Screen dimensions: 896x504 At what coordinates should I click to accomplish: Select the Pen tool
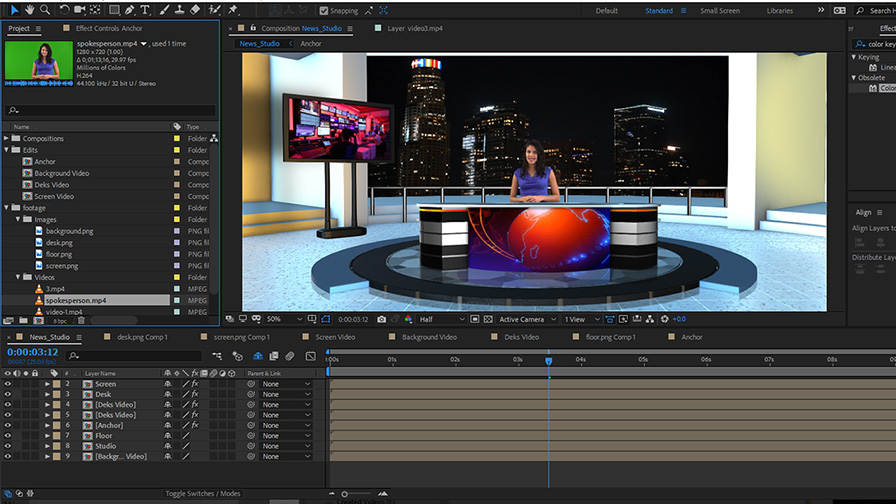(130, 10)
